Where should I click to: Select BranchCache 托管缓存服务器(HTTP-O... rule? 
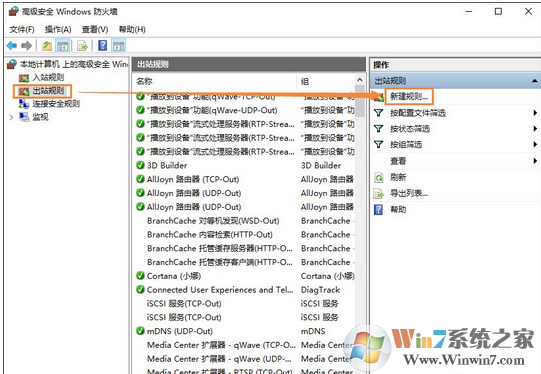[220, 248]
